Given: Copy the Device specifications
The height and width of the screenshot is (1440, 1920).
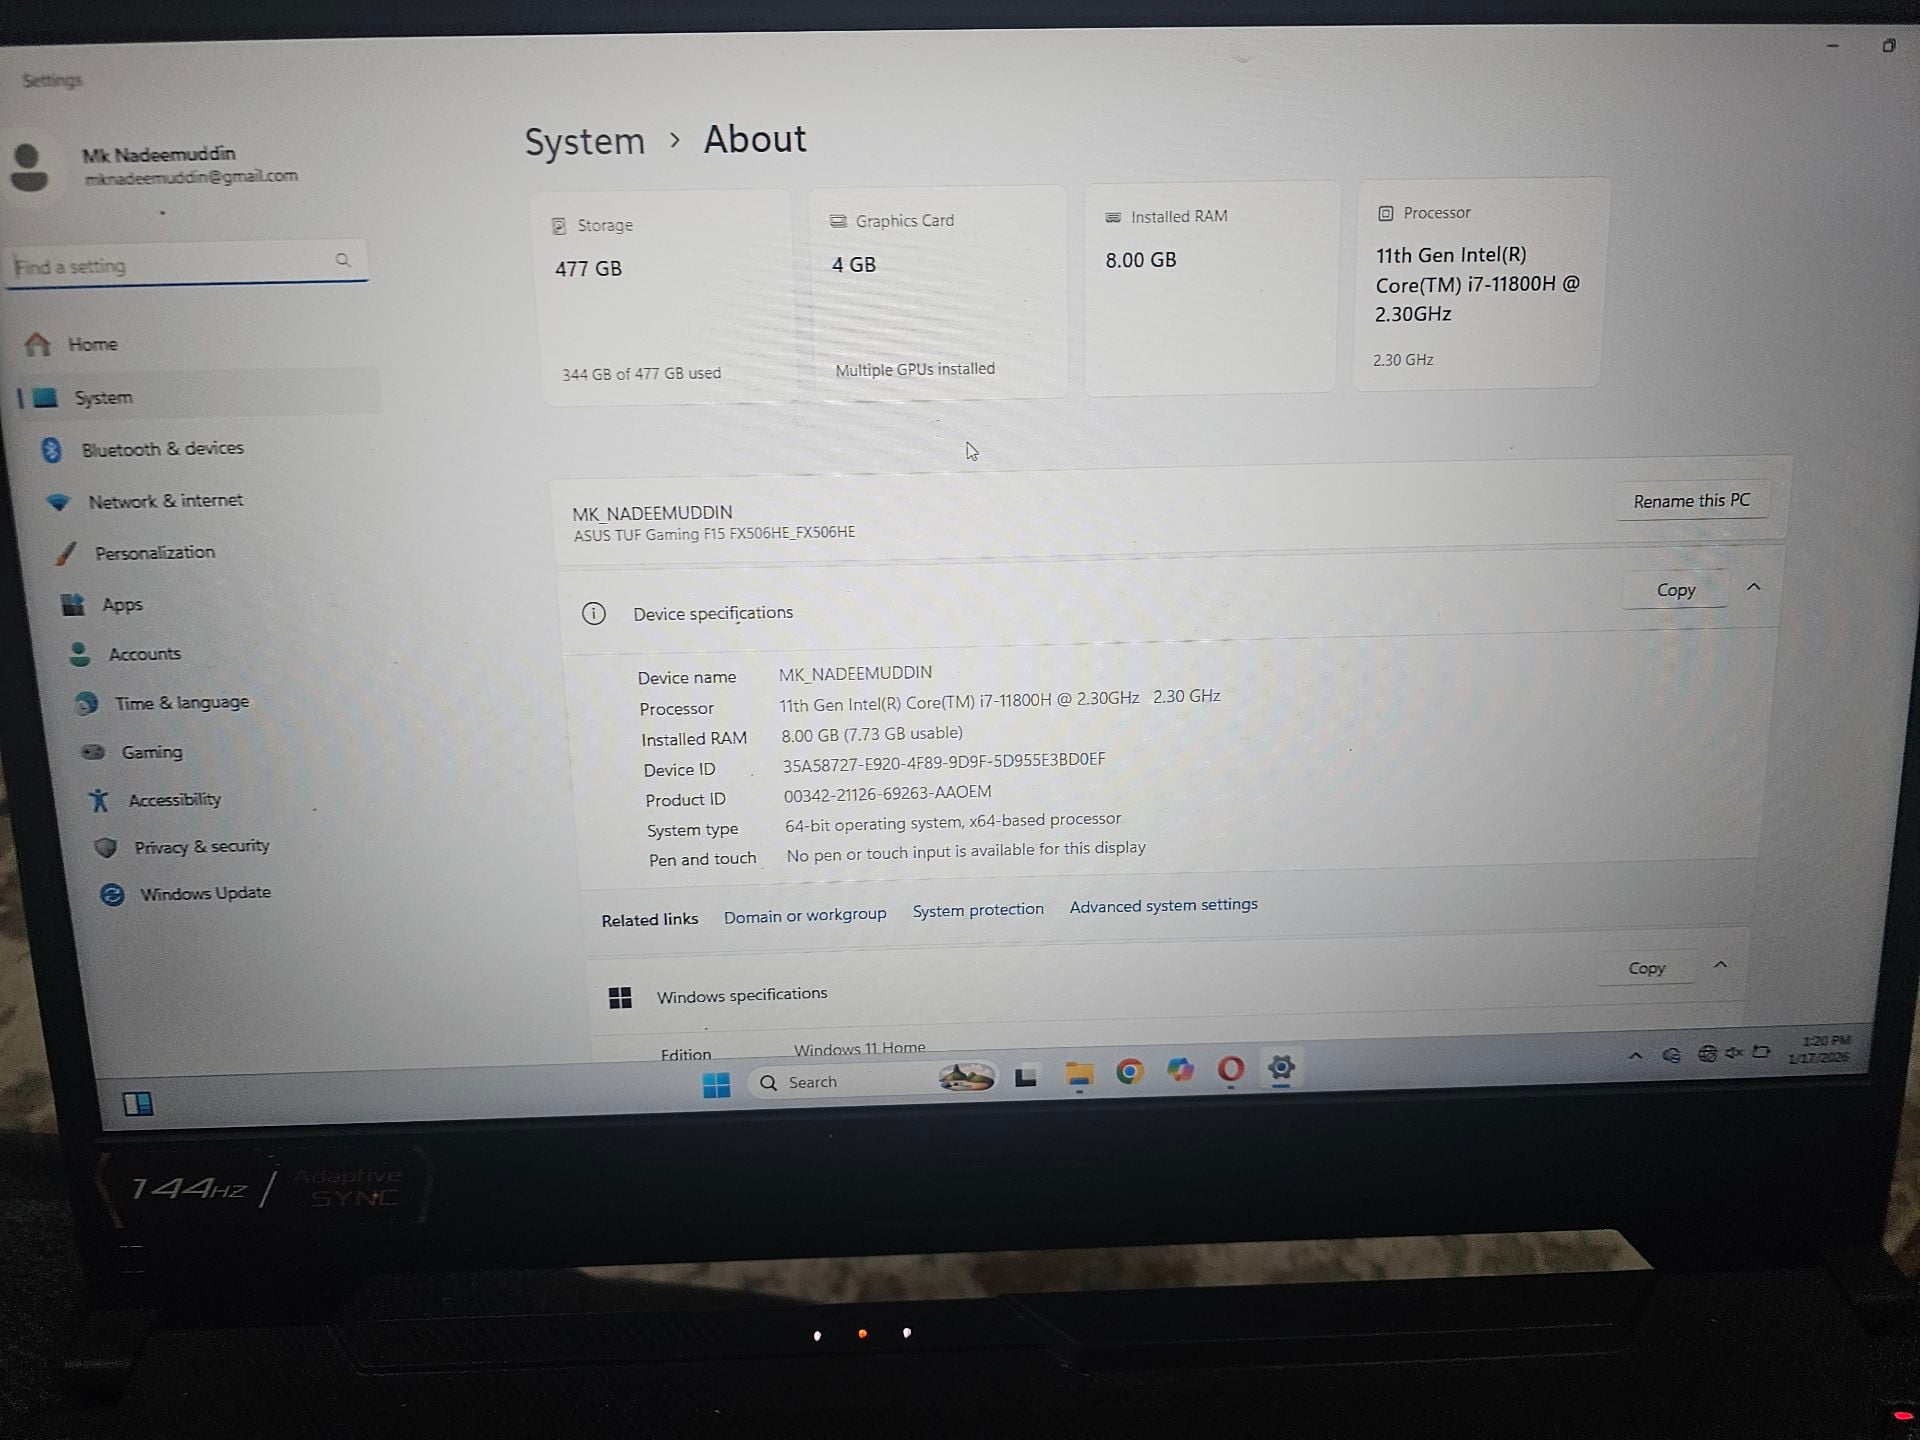Looking at the screenshot, I should coord(1676,590).
